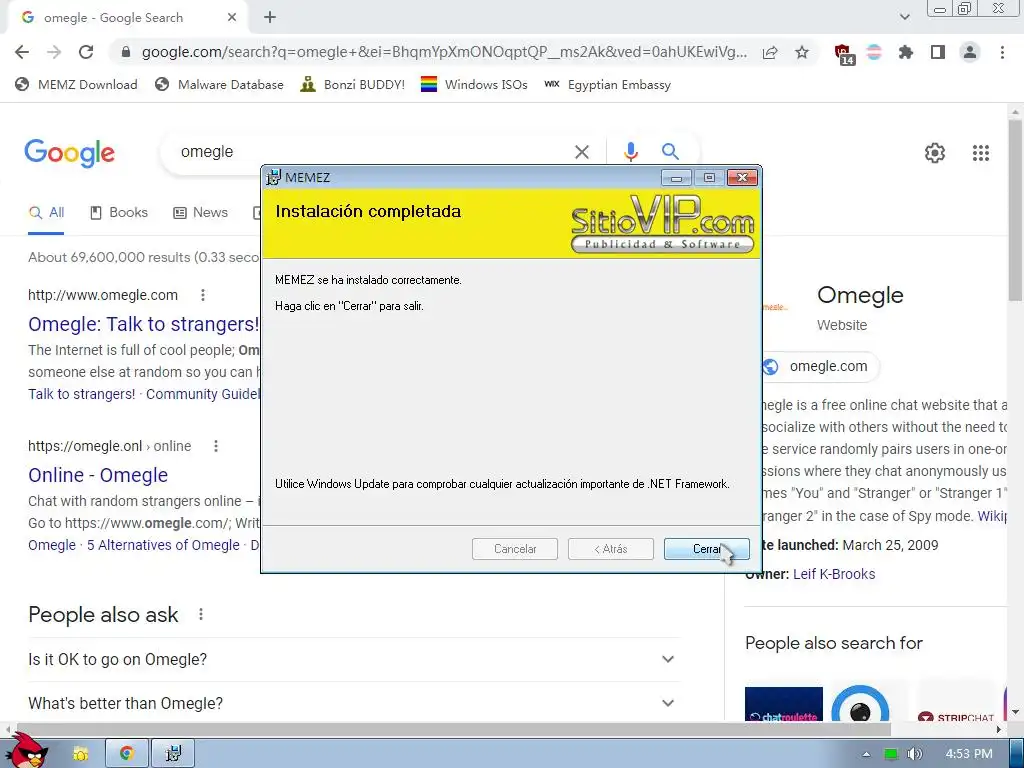The image size is (1024, 768).
Task: Open the omegle.com website chip
Action: (820, 366)
